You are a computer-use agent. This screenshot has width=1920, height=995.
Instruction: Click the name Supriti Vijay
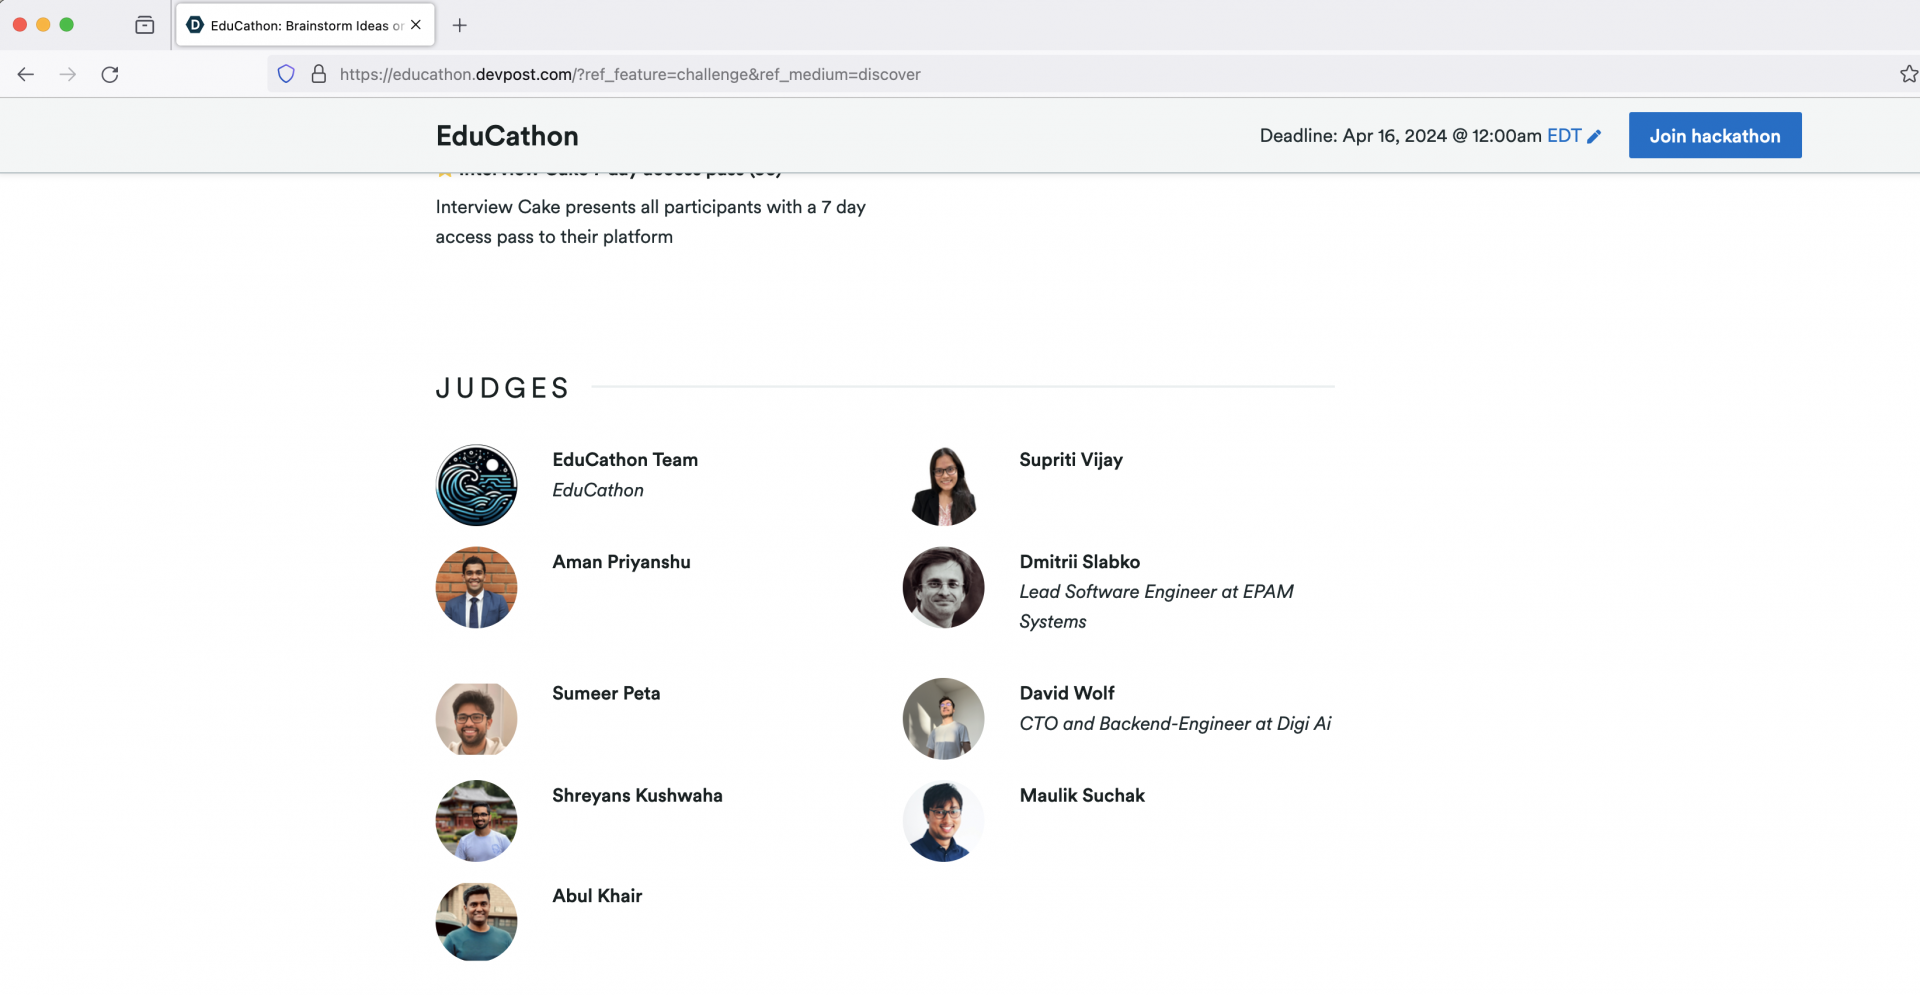point(1071,460)
